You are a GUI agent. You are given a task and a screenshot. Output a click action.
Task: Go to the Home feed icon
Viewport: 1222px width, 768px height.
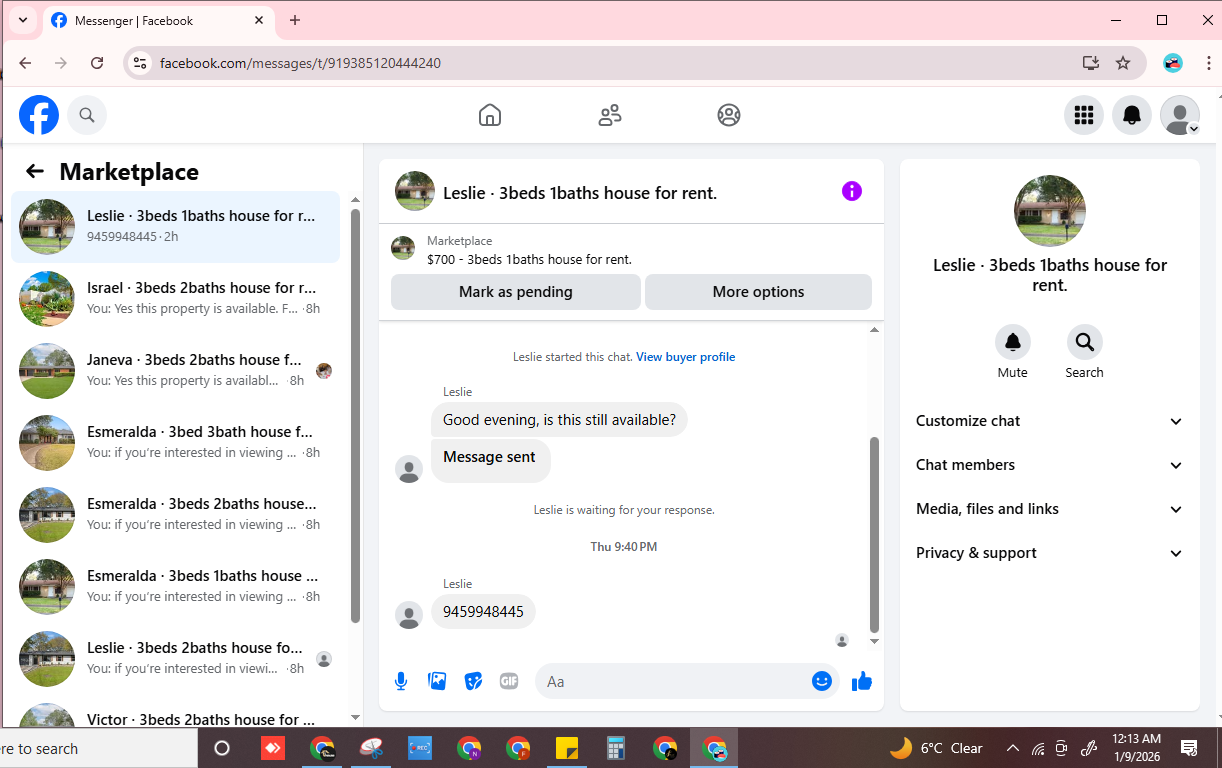(490, 115)
